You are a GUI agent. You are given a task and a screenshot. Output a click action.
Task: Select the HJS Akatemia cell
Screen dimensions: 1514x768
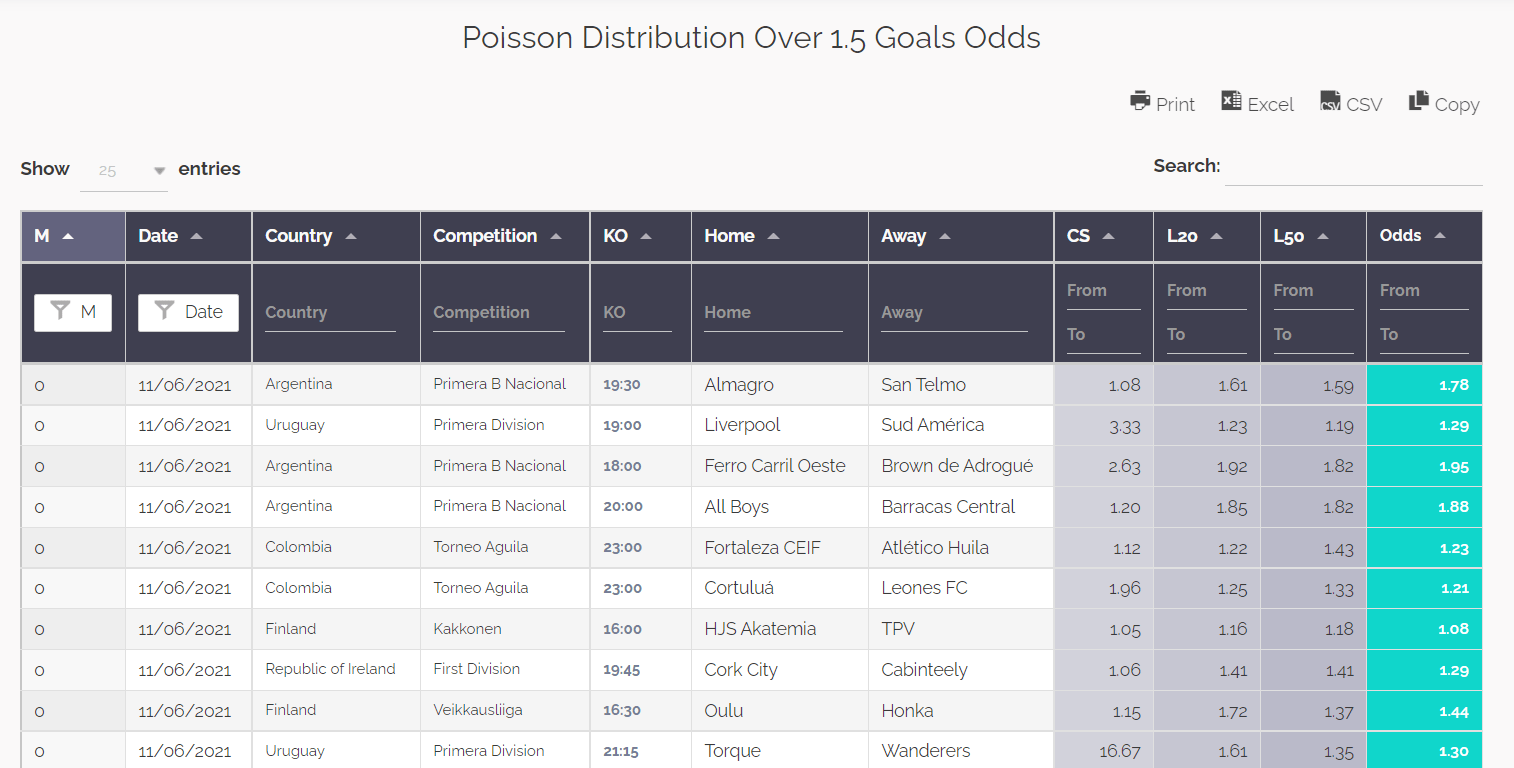pyautogui.click(x=780, y=630)
